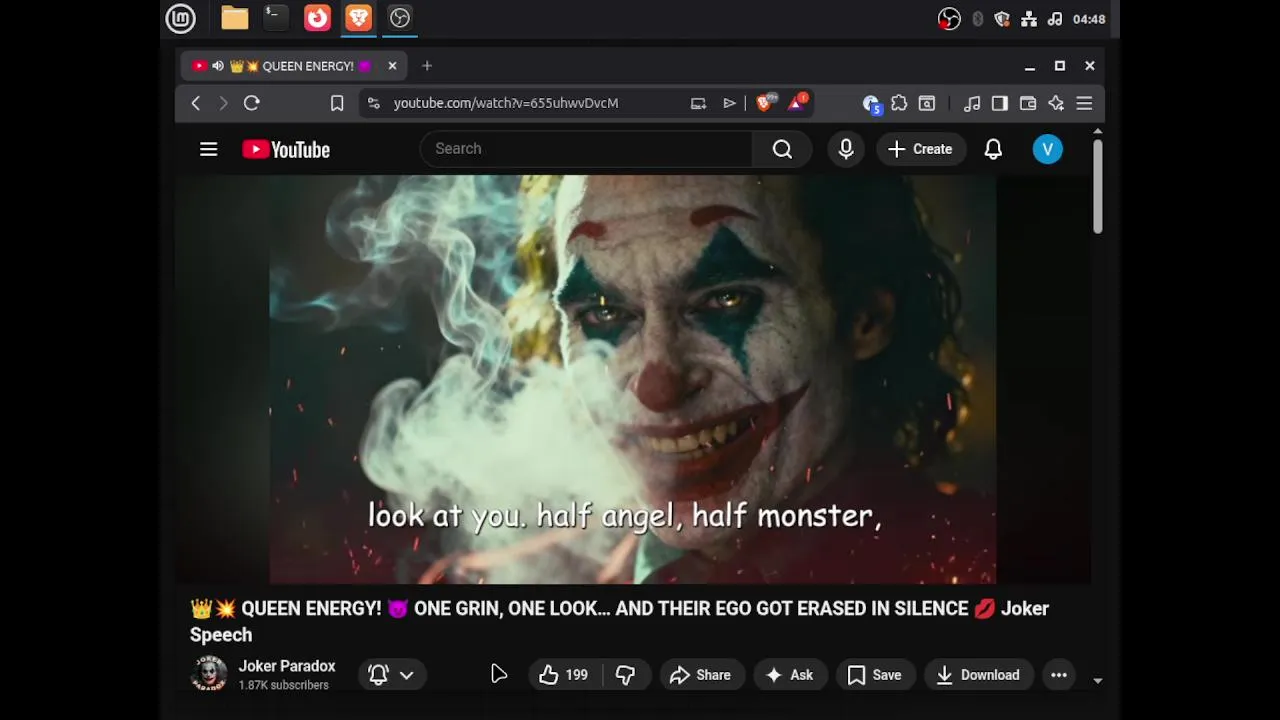Toggle the subscription notification bell
The width and height of the screenshot is (1280, 720).
pos(378,675)
